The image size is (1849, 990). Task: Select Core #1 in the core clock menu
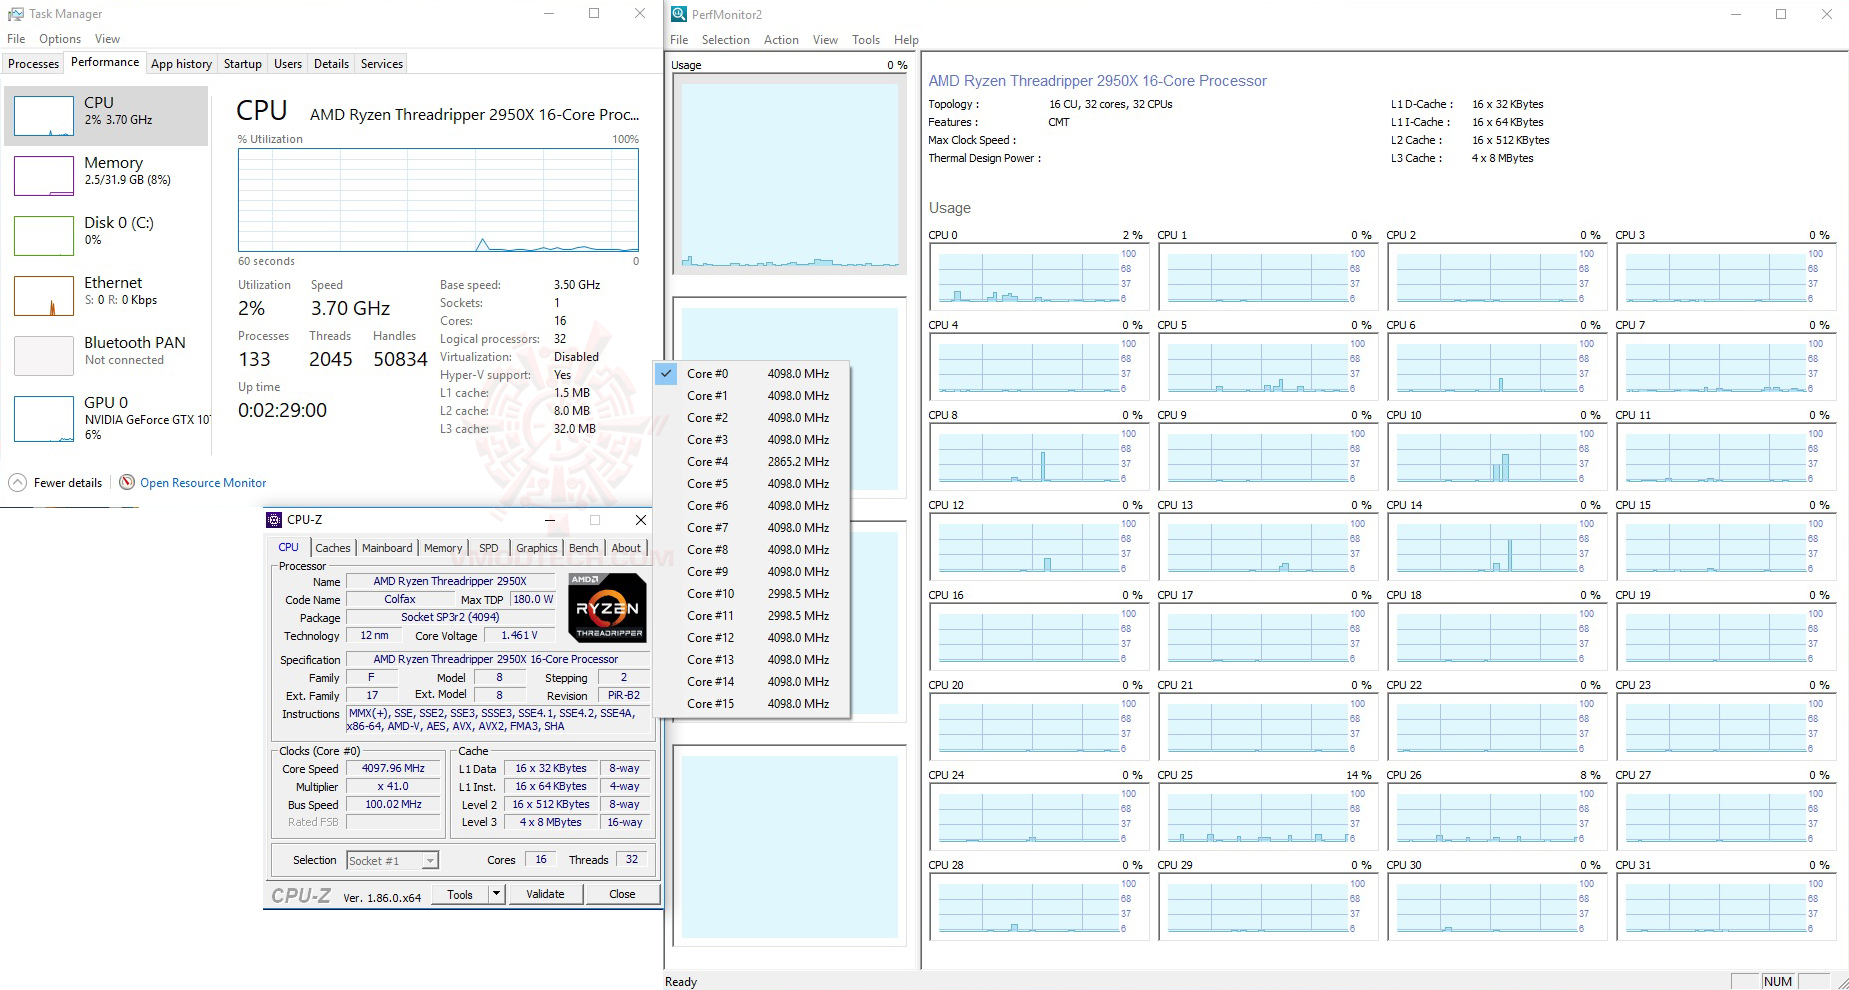coord(751,396)
